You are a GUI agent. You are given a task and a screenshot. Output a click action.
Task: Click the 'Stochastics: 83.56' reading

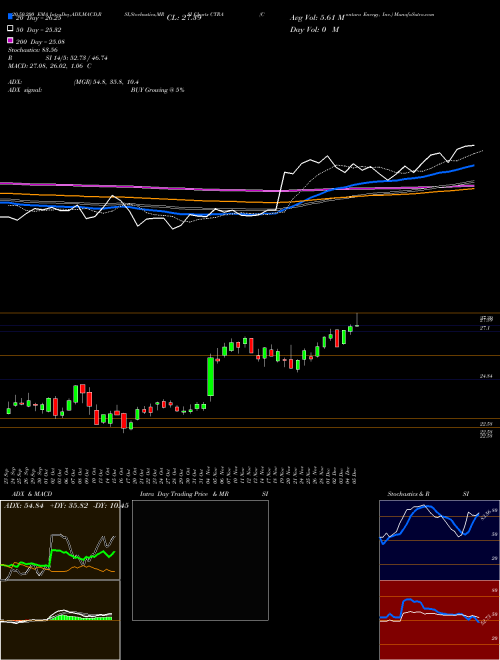[32, 50]
